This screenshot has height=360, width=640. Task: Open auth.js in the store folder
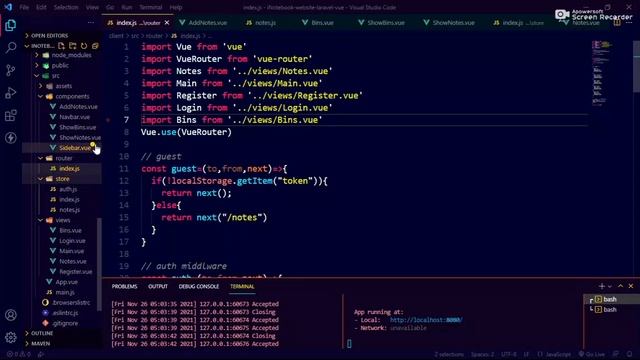click(x=68, y=189)
